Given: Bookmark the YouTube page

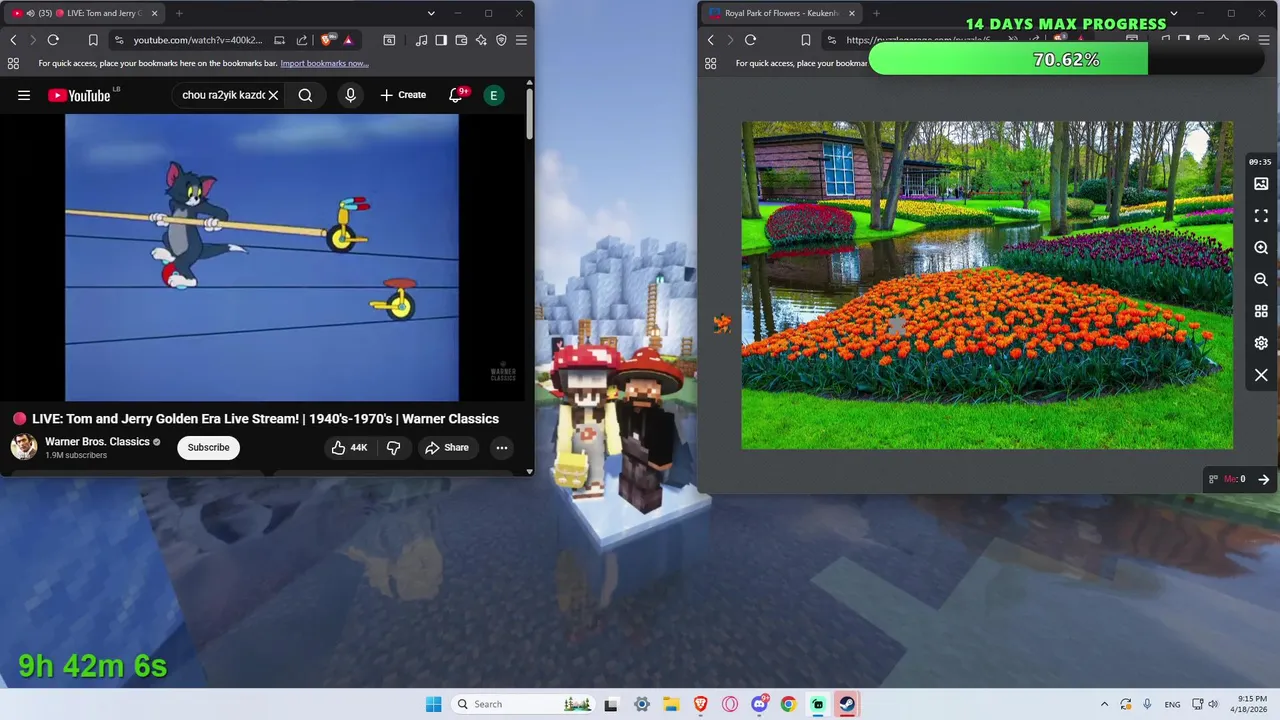Looking at the screenshot, I should (x=93, y=40).
